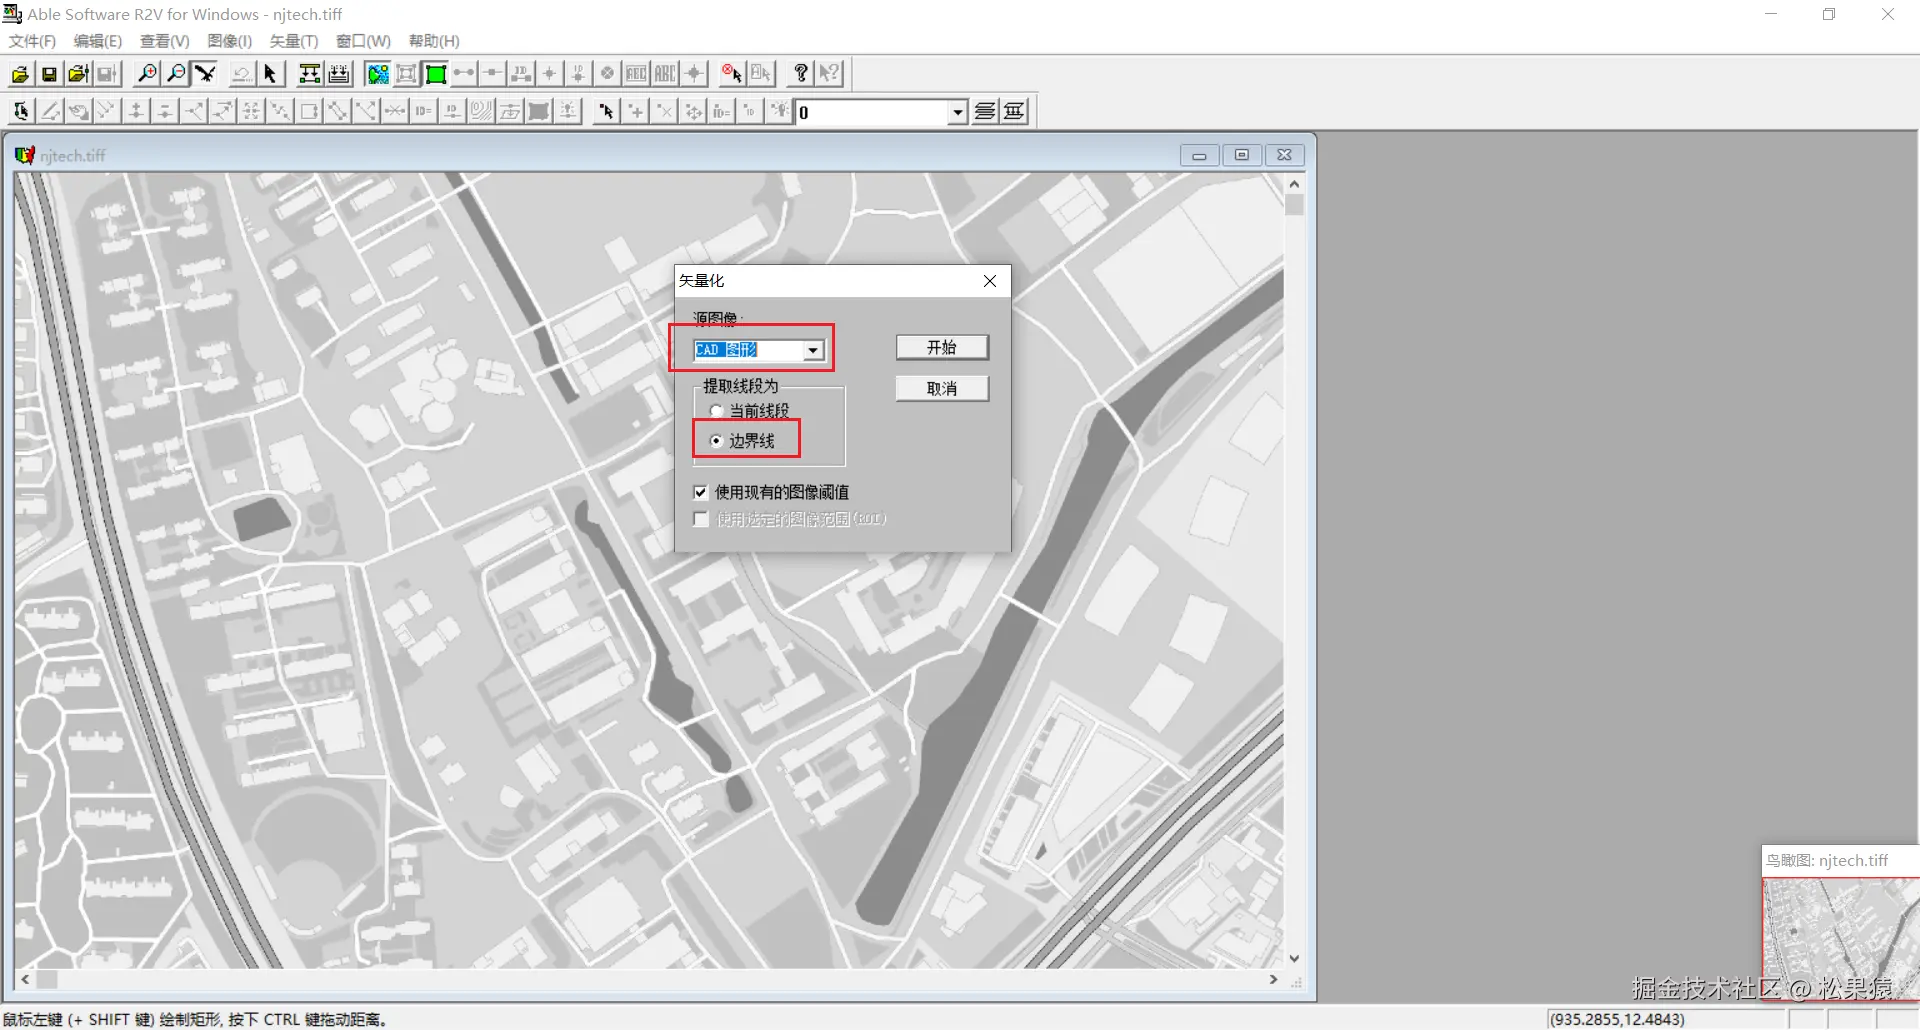Screen dimensions: 1920x1030
Task: Click the open folder with slider icon
Action: [x=78, y=74]
